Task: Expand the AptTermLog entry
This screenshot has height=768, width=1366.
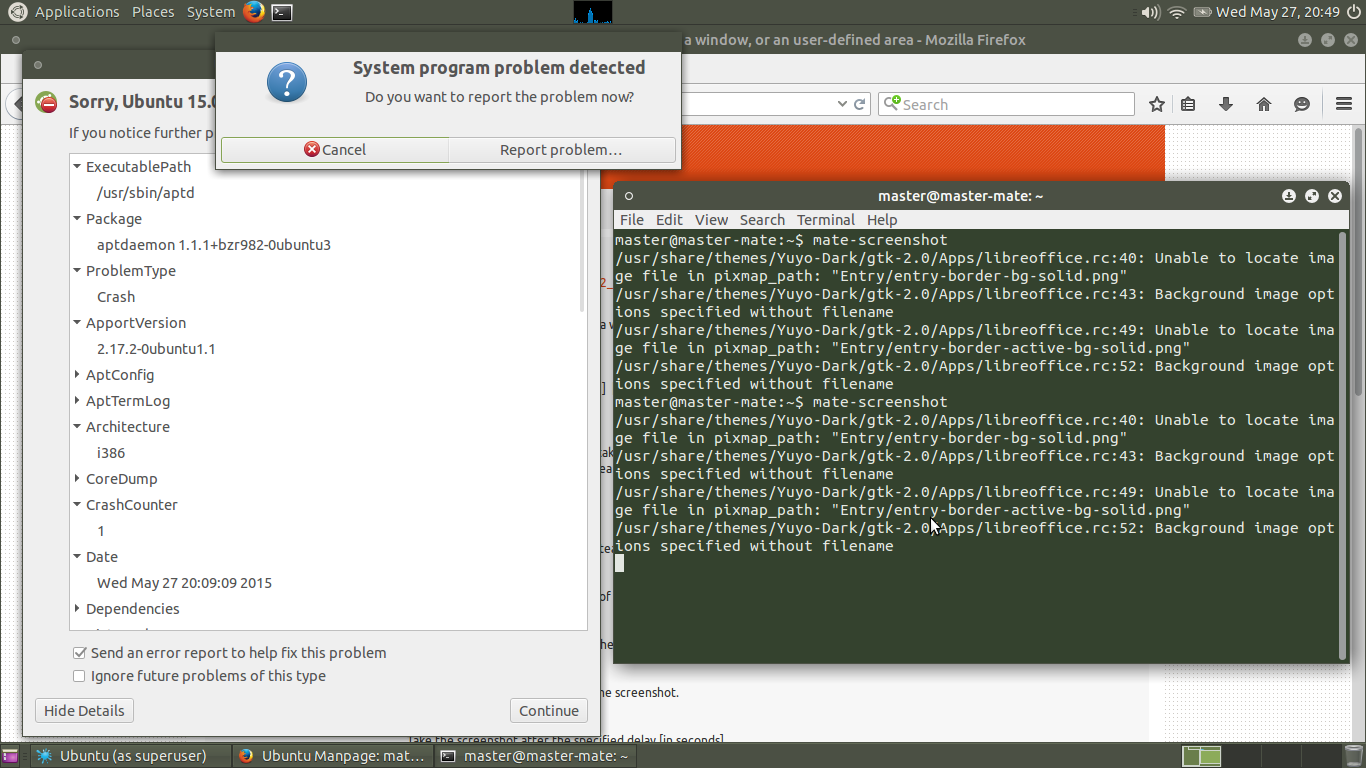Action: [77, 401]
